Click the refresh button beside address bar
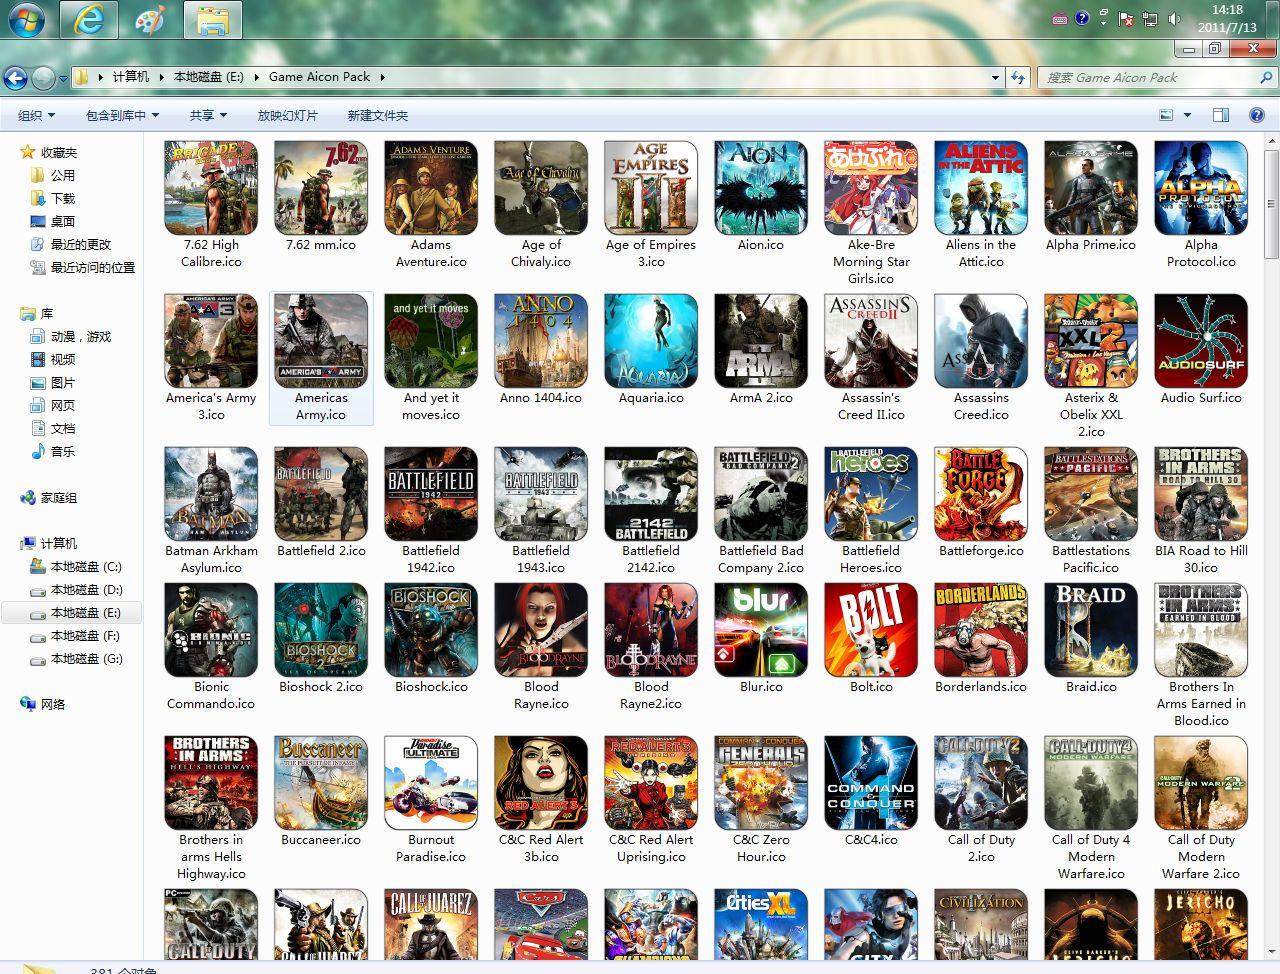The width and height of the screenshot is (1280, 974). [1018, 77]
